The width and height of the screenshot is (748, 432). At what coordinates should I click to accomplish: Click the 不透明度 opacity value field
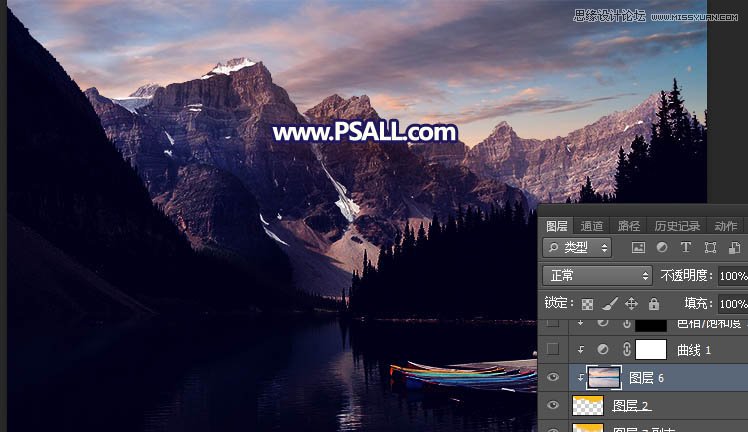click(x=733, y=276)
